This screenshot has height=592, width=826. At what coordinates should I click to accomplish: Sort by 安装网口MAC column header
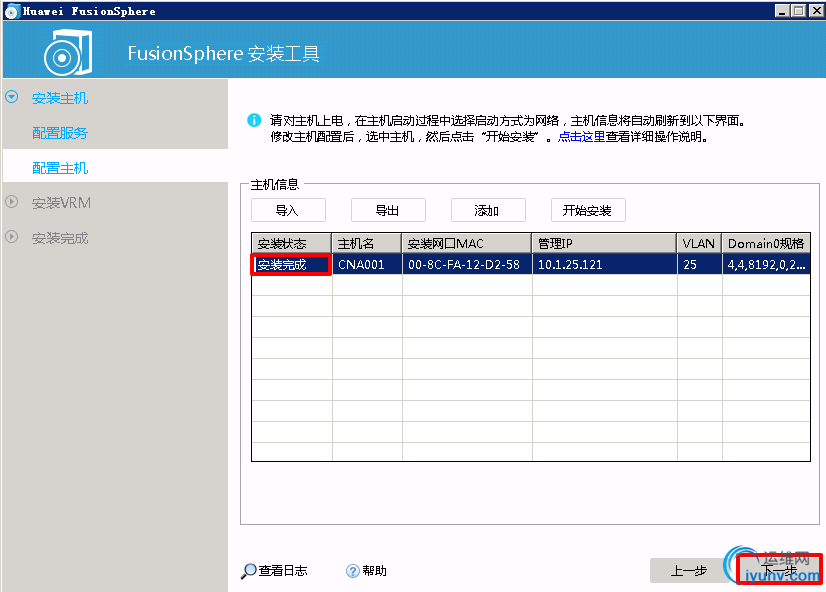[466, 243]
